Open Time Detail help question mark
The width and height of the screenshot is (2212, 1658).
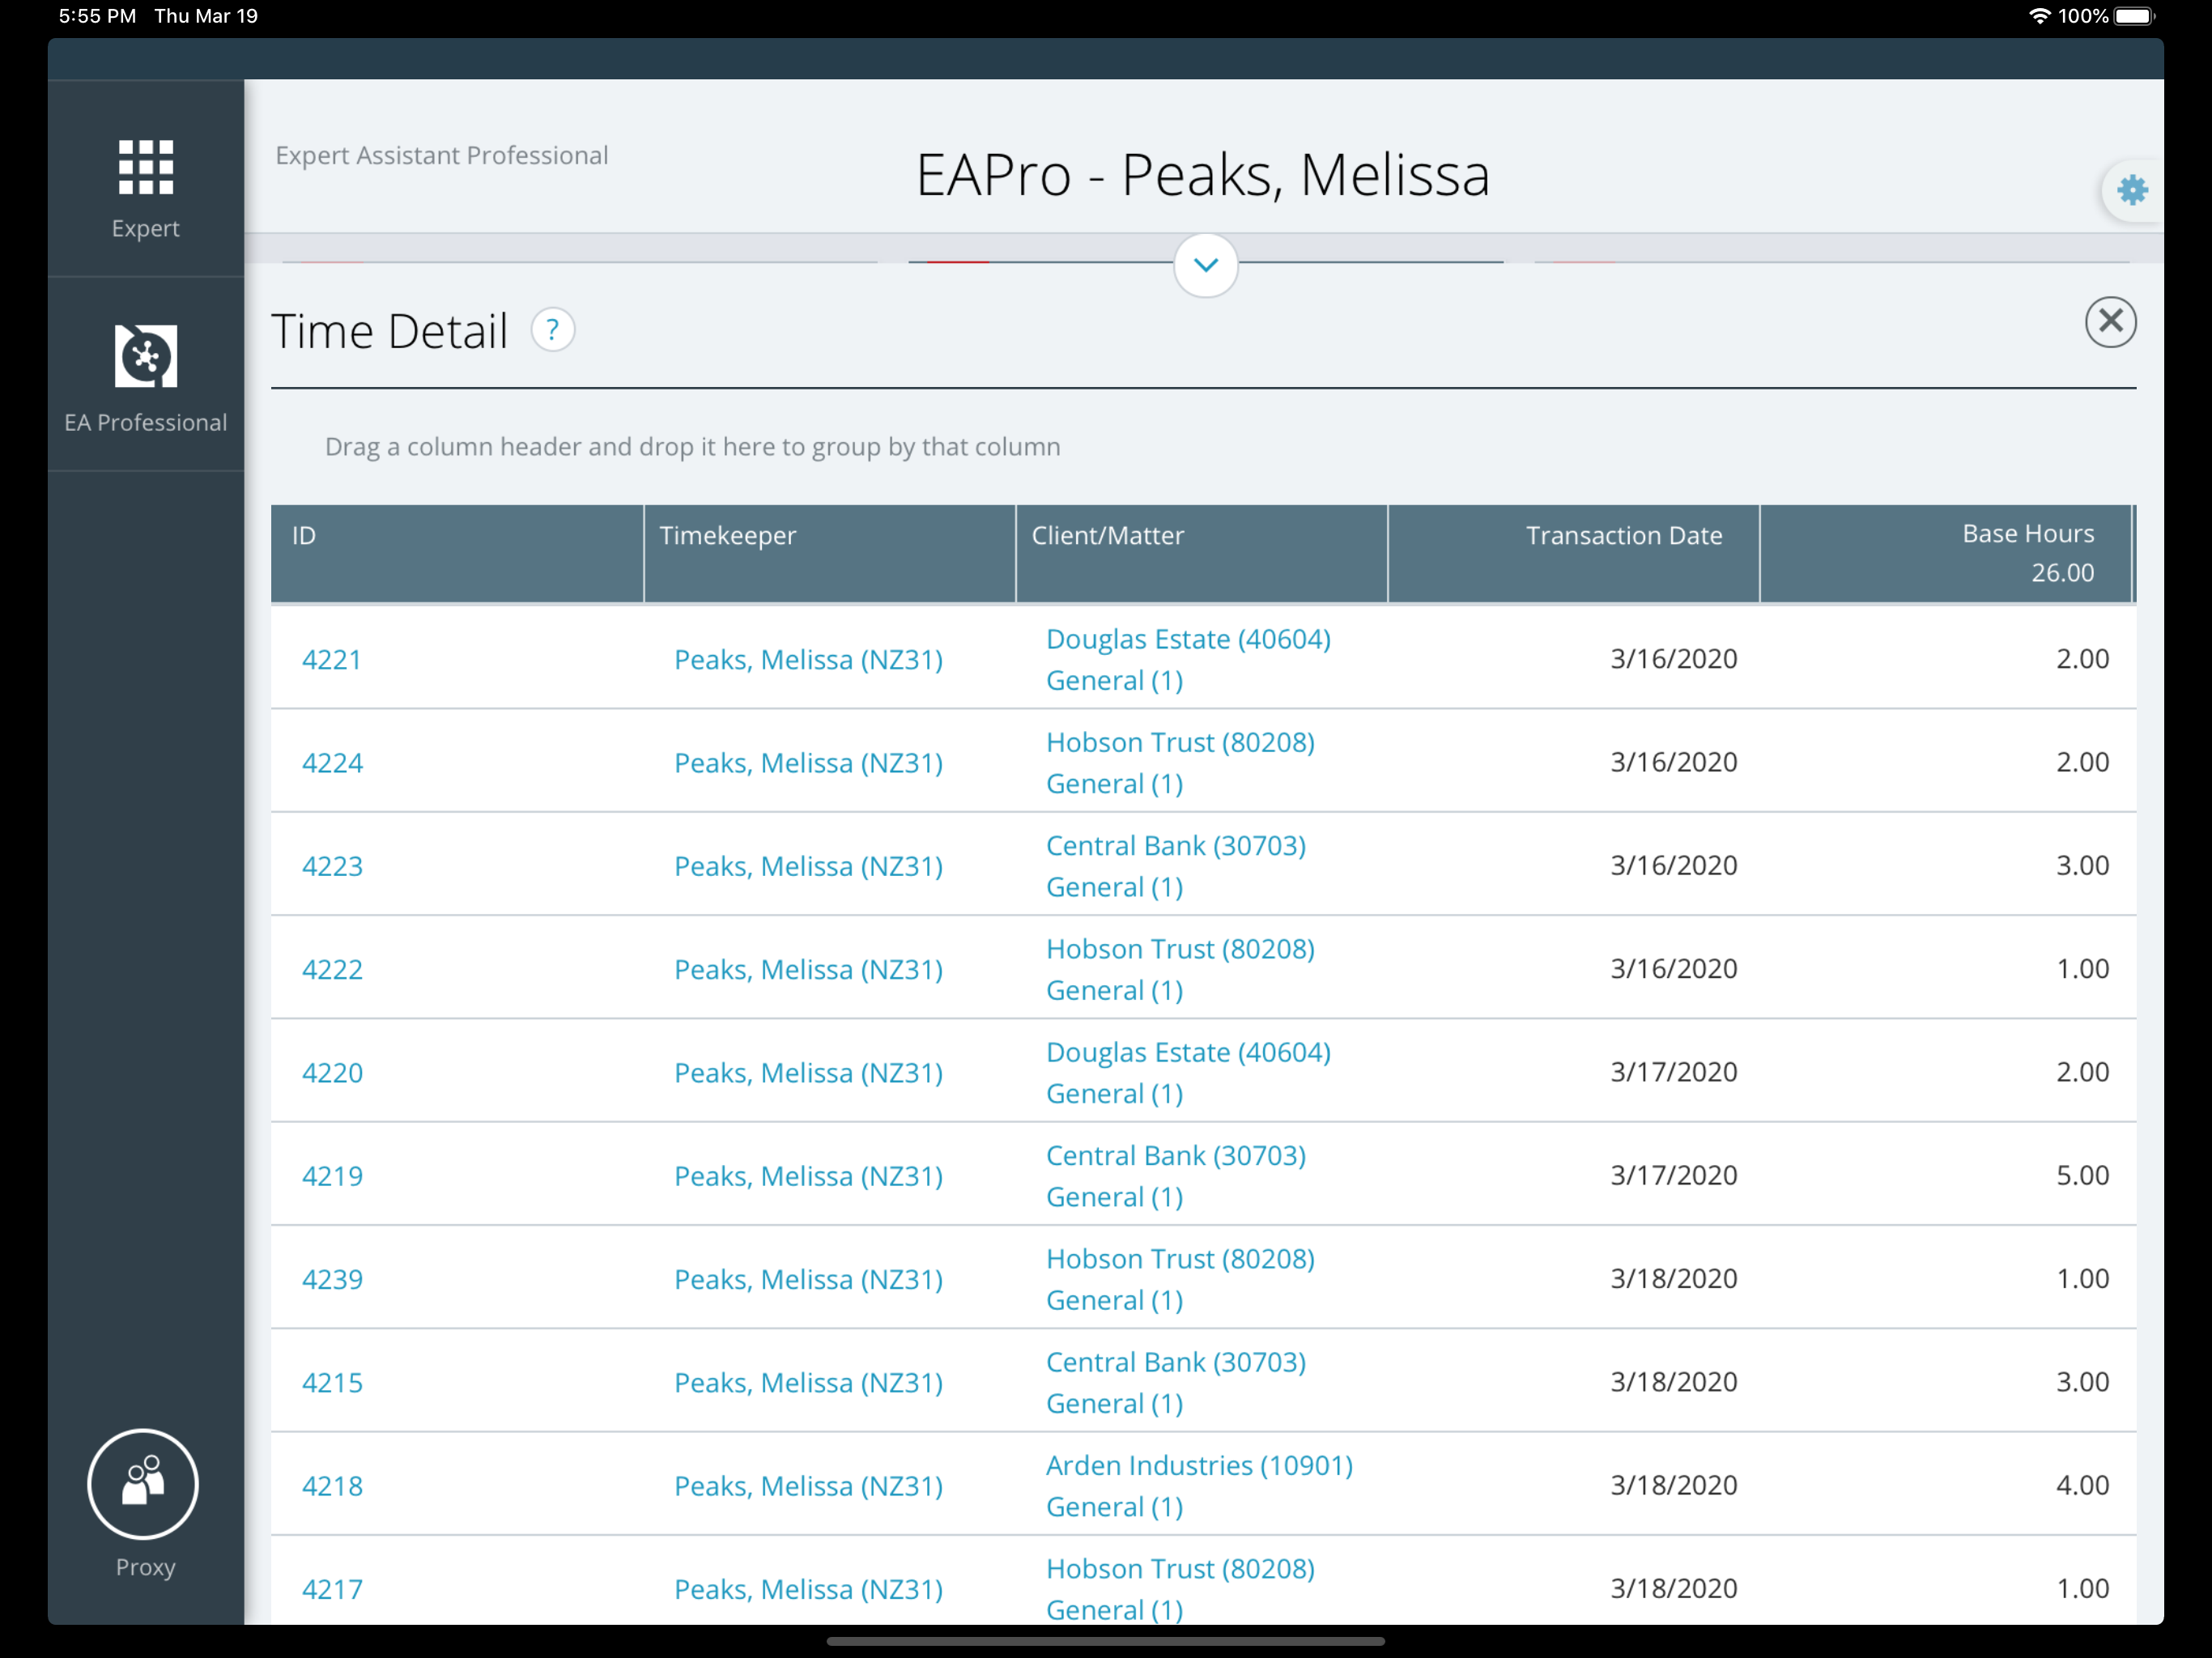point(552,330)
